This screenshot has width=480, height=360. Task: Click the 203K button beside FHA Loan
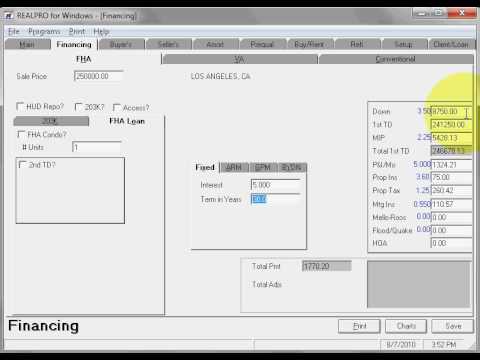51,121
